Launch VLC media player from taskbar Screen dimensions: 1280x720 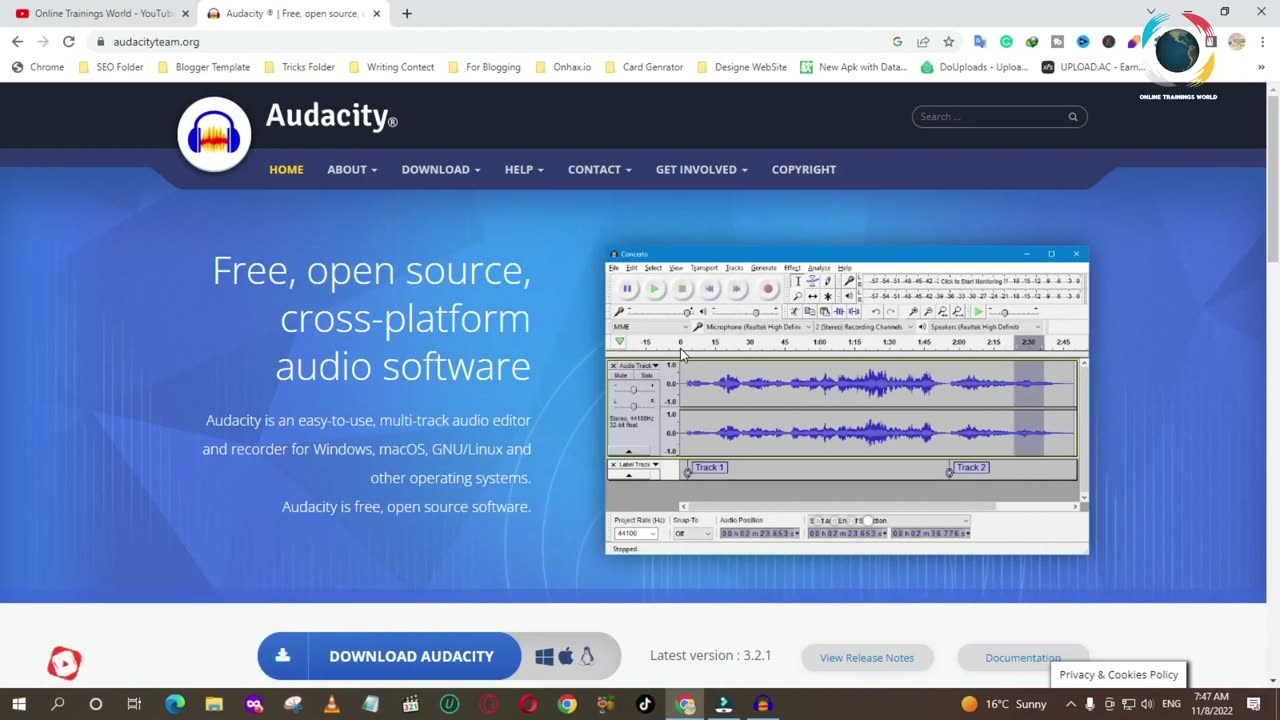tap(331, 704)
